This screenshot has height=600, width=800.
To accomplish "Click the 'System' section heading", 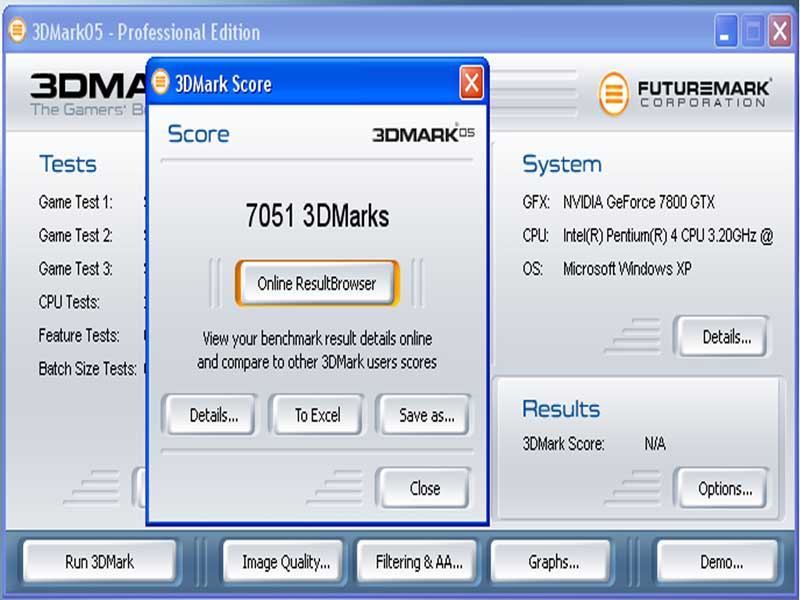I will 562,164.
